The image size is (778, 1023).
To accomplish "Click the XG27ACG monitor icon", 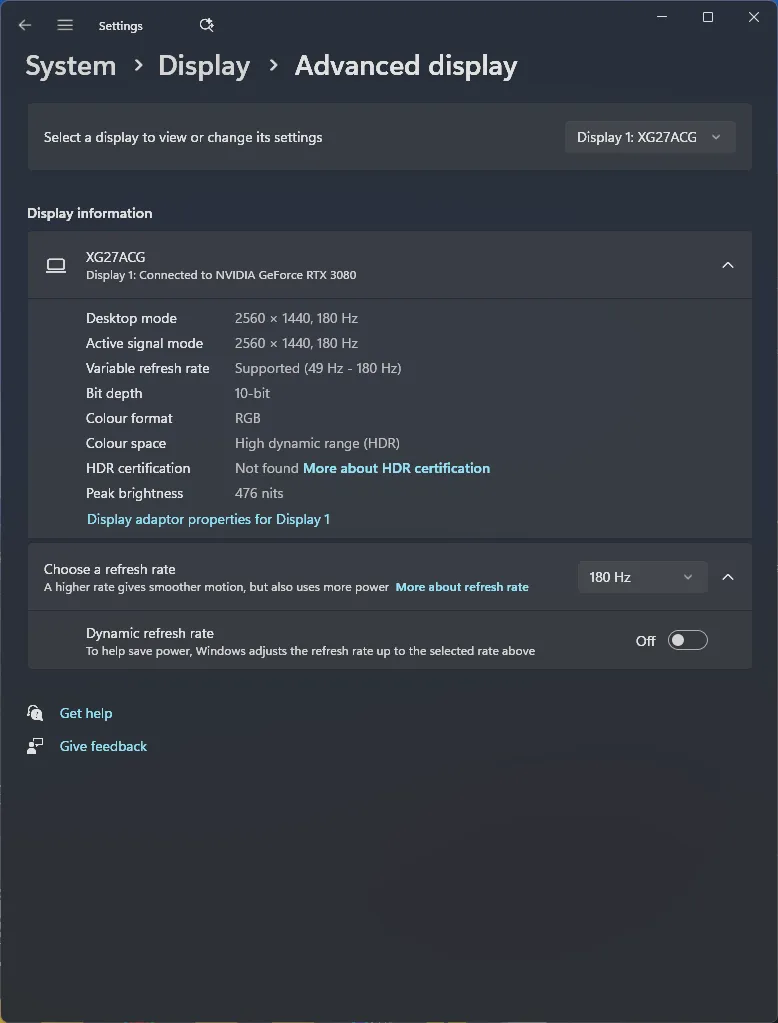I will point(56,265).
